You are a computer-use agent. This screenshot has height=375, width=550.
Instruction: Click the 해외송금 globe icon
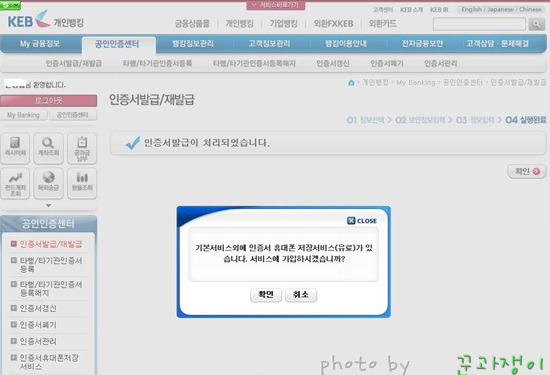[x=48, y=183]
